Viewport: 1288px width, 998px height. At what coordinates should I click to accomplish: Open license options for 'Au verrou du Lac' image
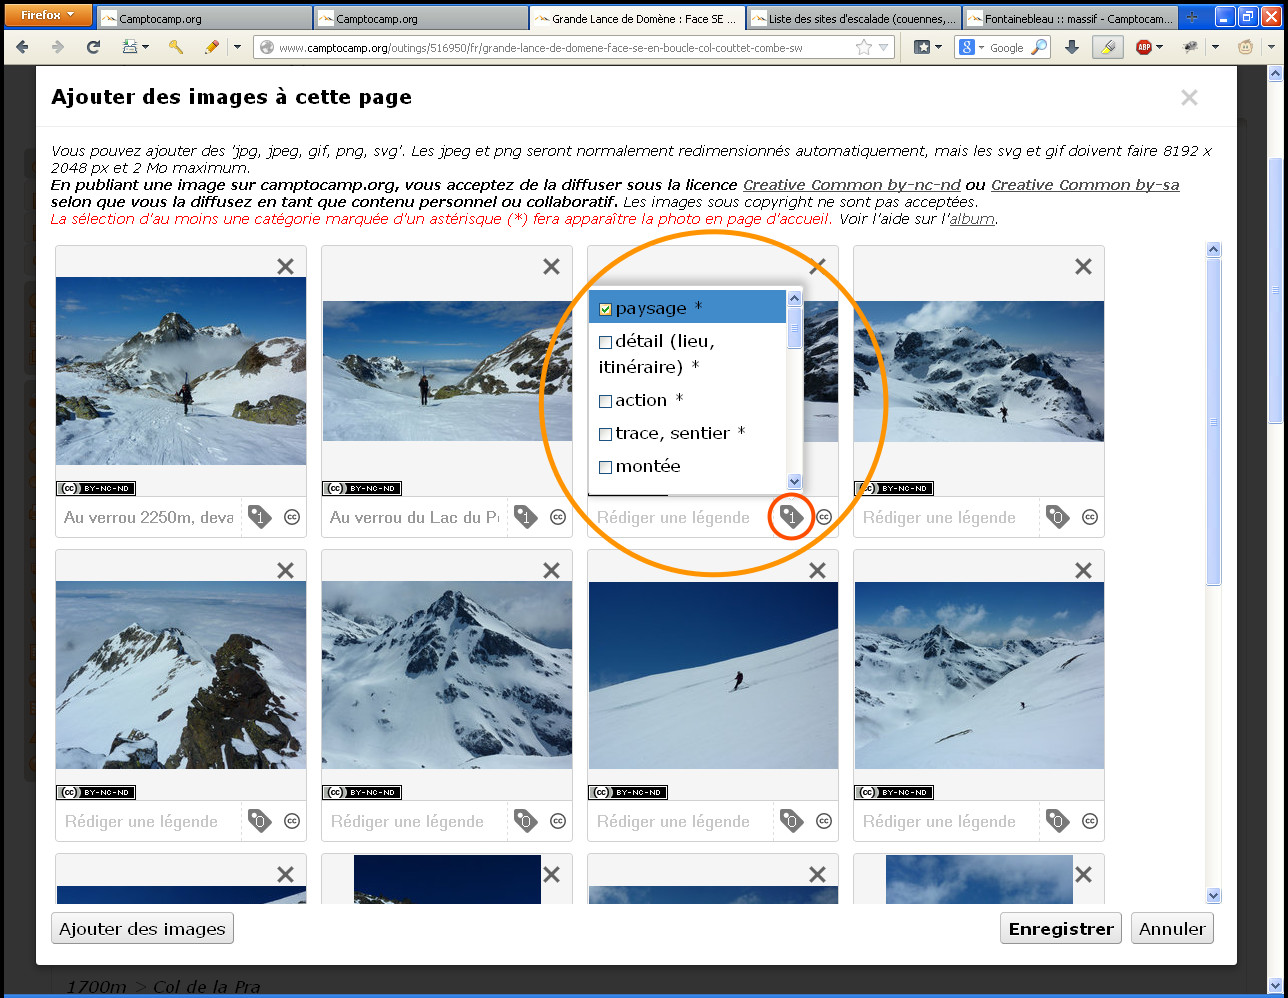click(558, 517)
